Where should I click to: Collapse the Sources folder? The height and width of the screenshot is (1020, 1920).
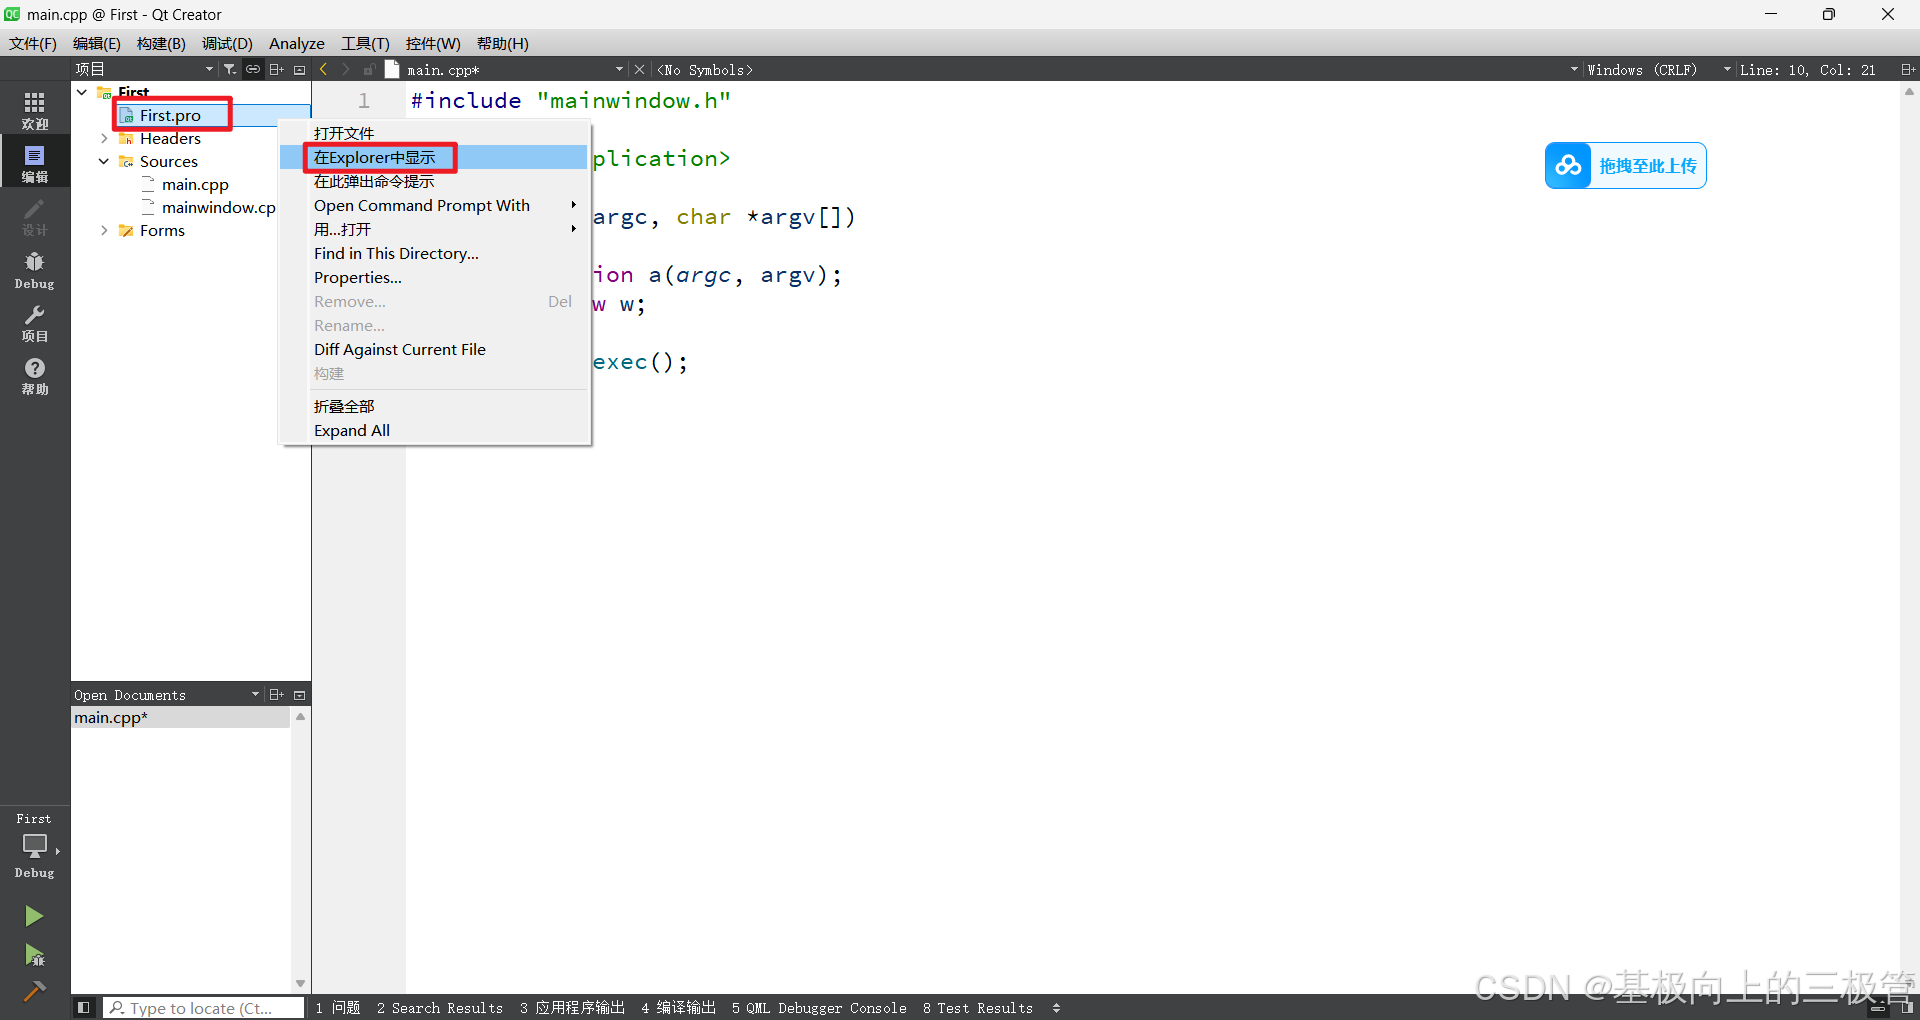tap(104, 161)
